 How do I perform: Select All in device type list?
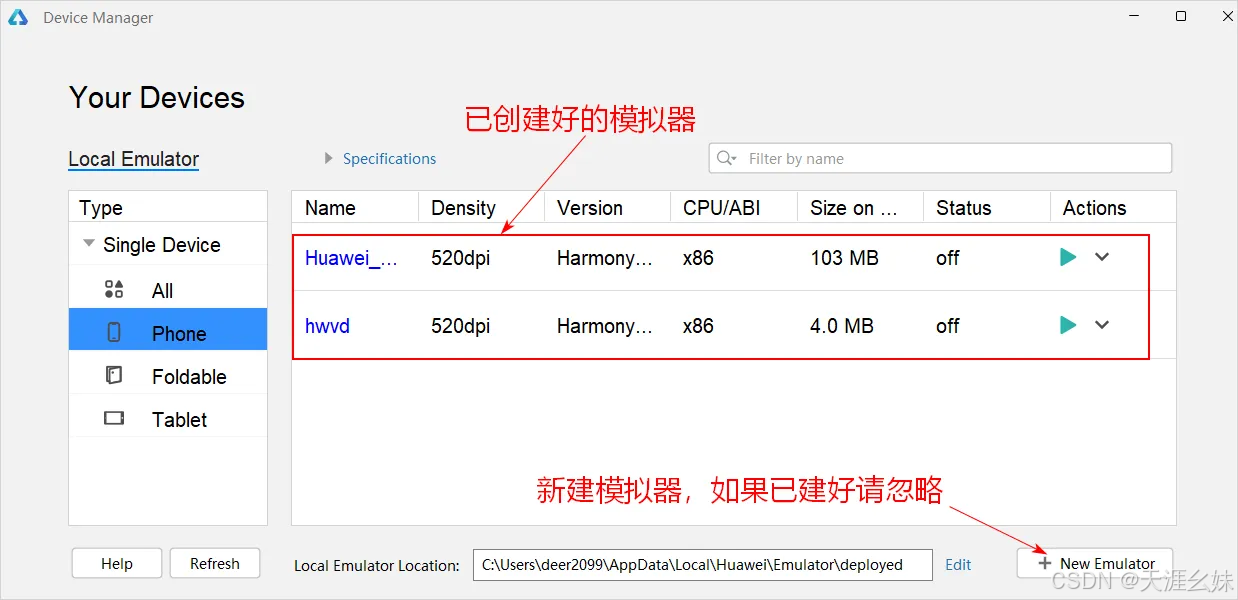click(168, 290)
